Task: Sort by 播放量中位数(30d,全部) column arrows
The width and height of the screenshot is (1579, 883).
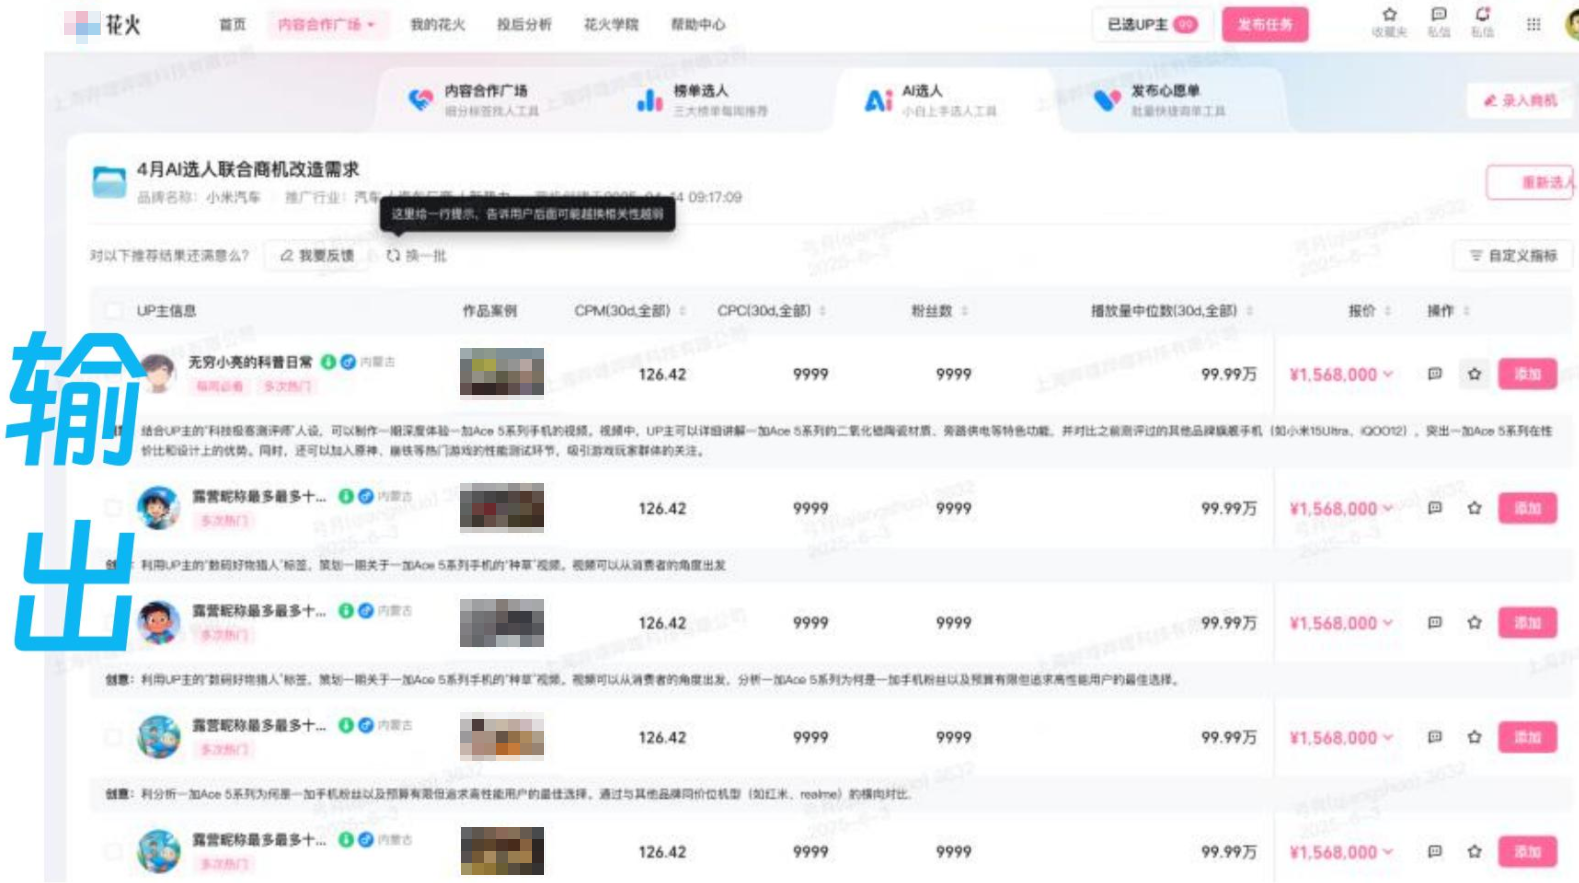Action: (1250, 311)
